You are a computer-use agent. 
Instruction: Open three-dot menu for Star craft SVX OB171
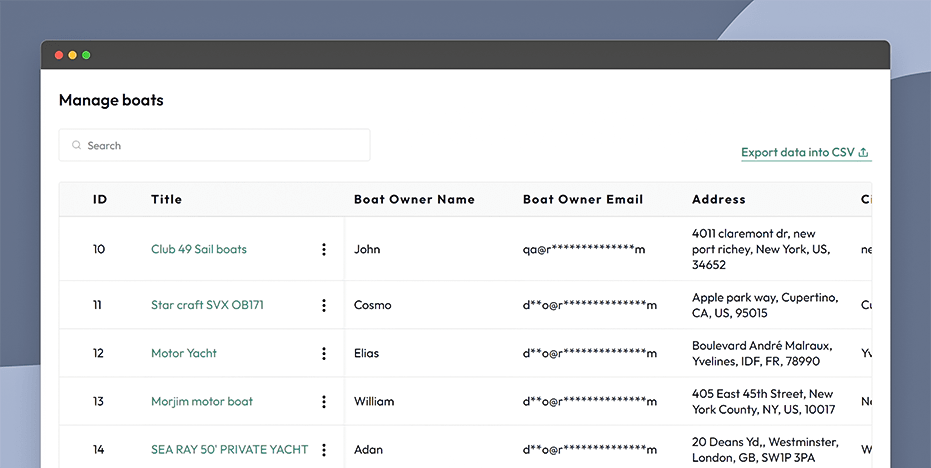click(x=324, y=305)
